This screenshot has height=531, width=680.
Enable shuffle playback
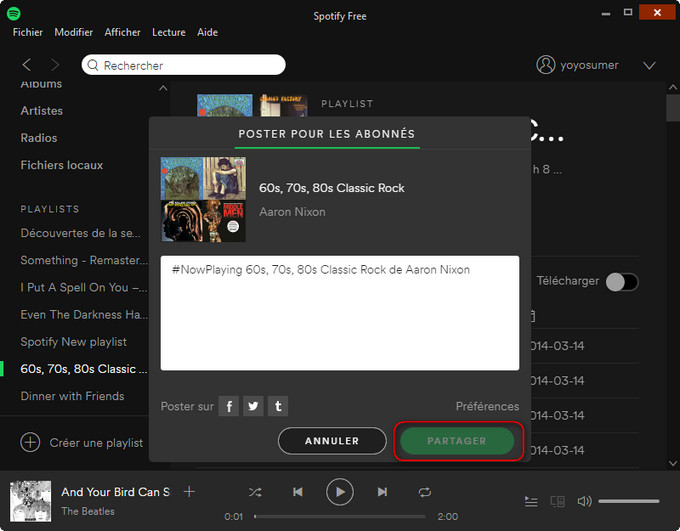(x=255, y=492)
